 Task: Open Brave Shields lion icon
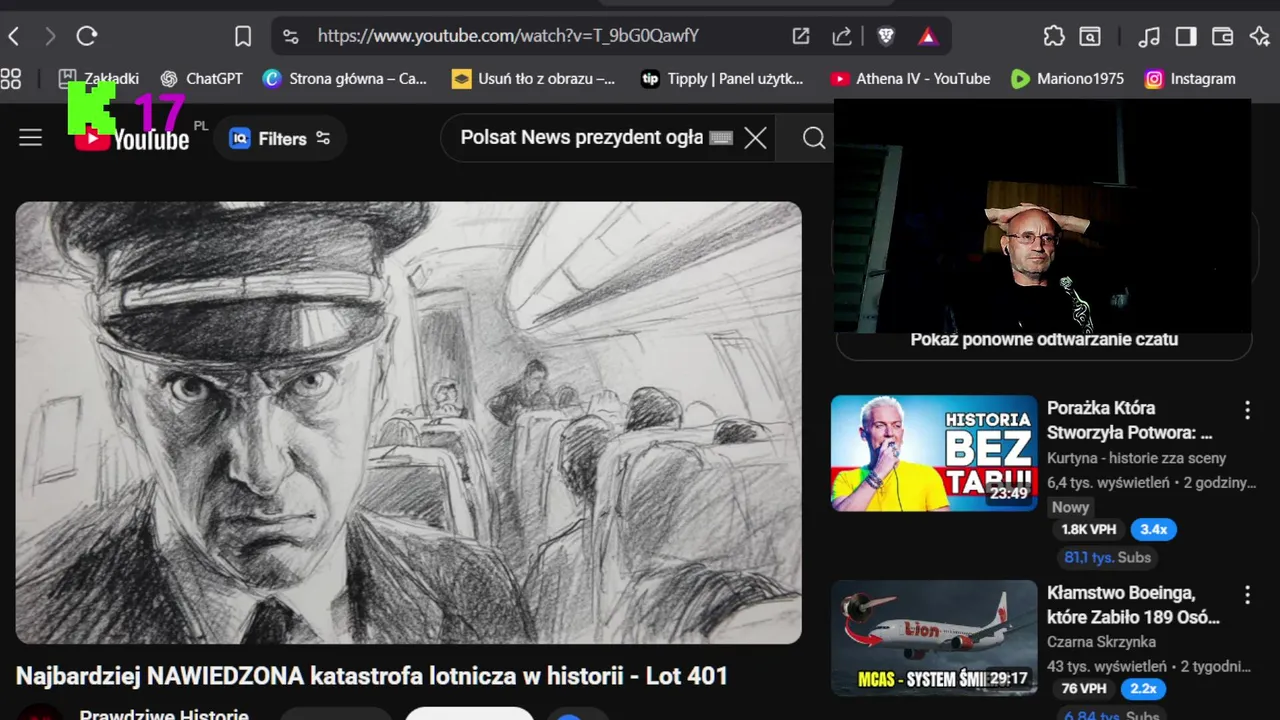coord(886,37)
